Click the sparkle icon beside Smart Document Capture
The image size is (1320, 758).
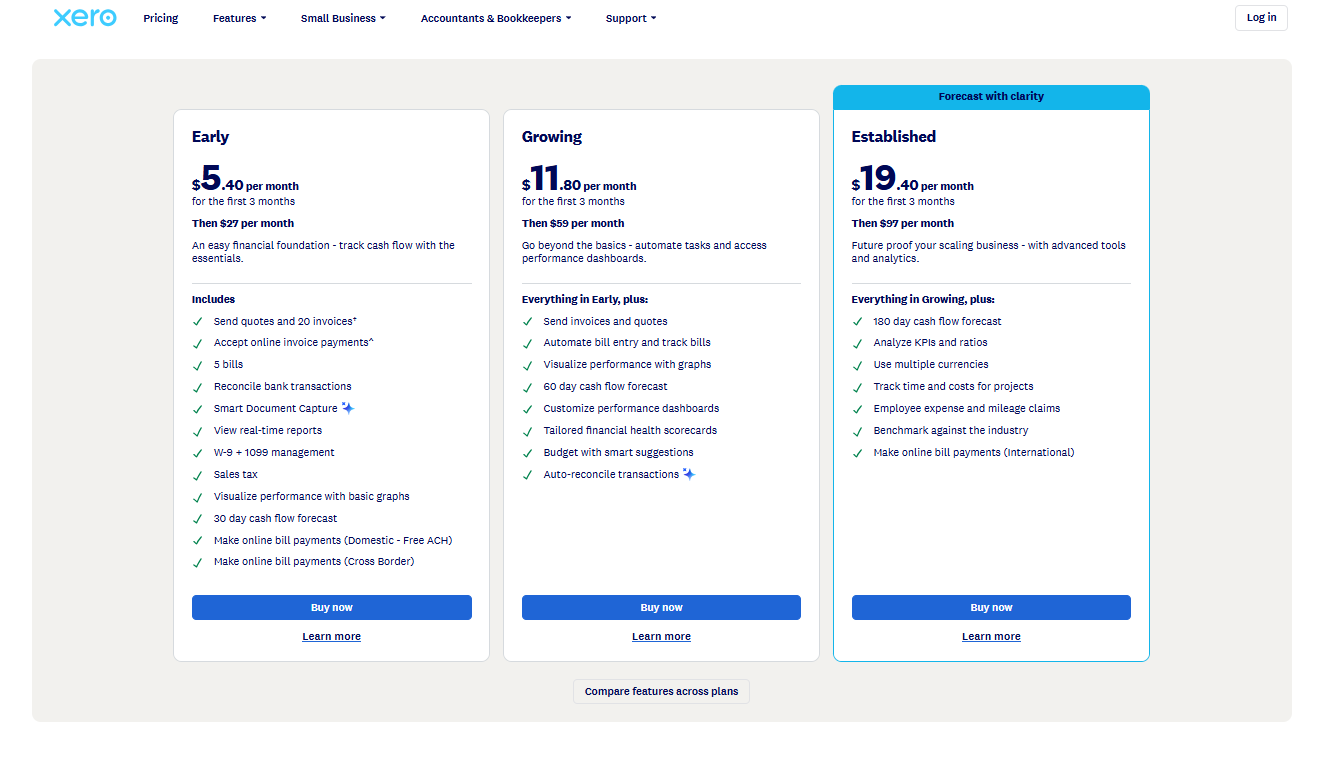tap(348, 408)
